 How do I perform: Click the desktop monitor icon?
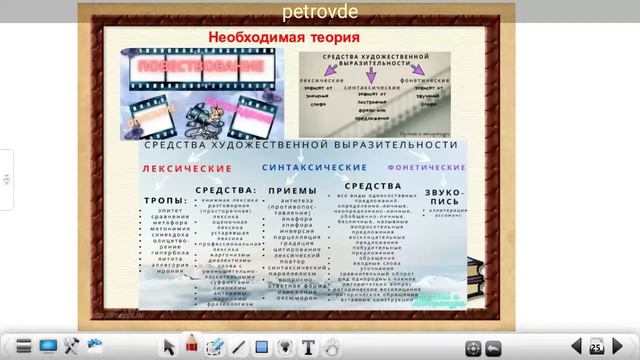pos(48,346)
